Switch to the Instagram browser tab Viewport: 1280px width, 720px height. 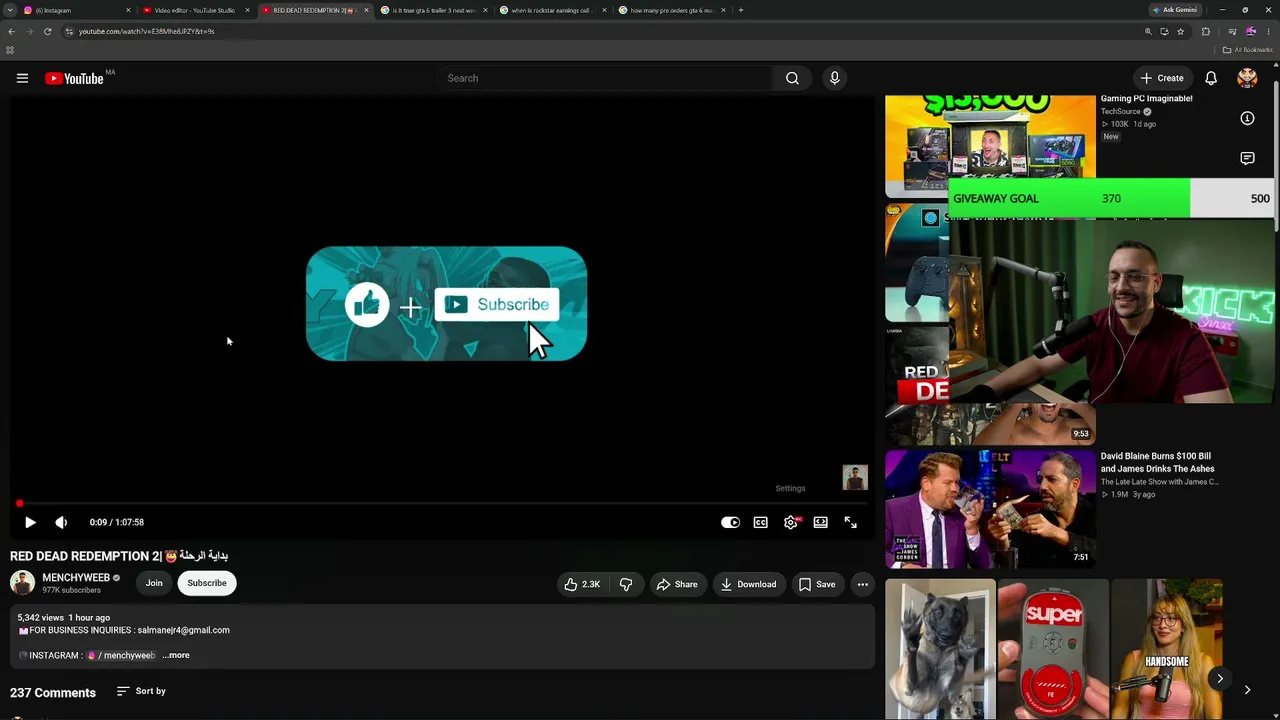(x=77, y=10)
